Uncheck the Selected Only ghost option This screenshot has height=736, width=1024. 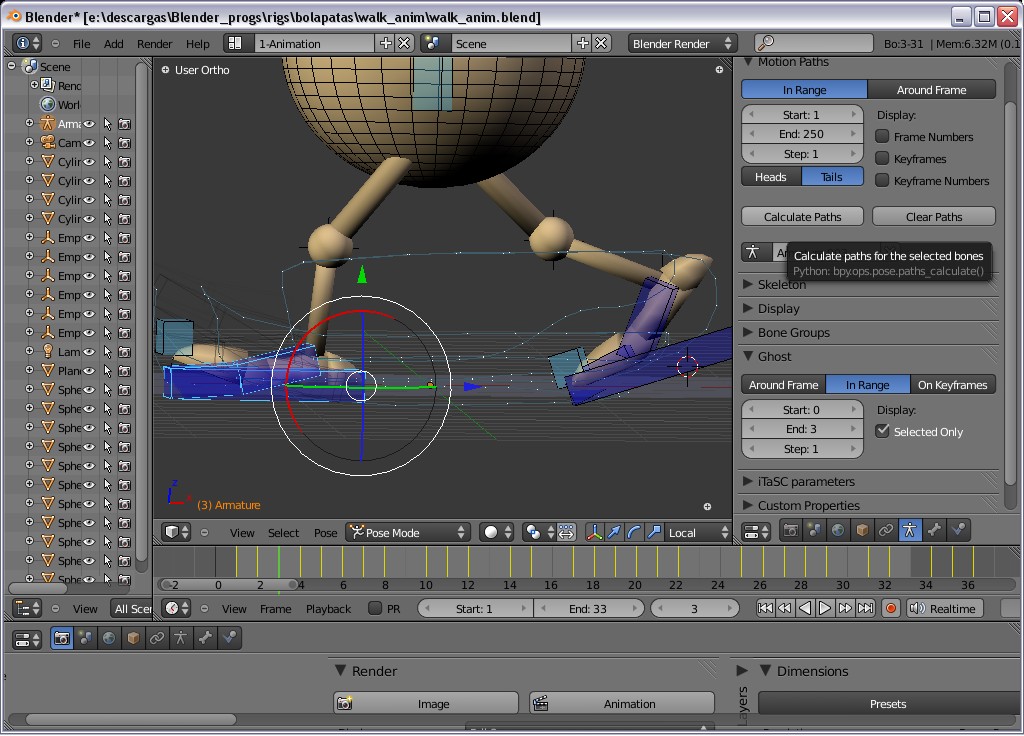coord(882,432)
